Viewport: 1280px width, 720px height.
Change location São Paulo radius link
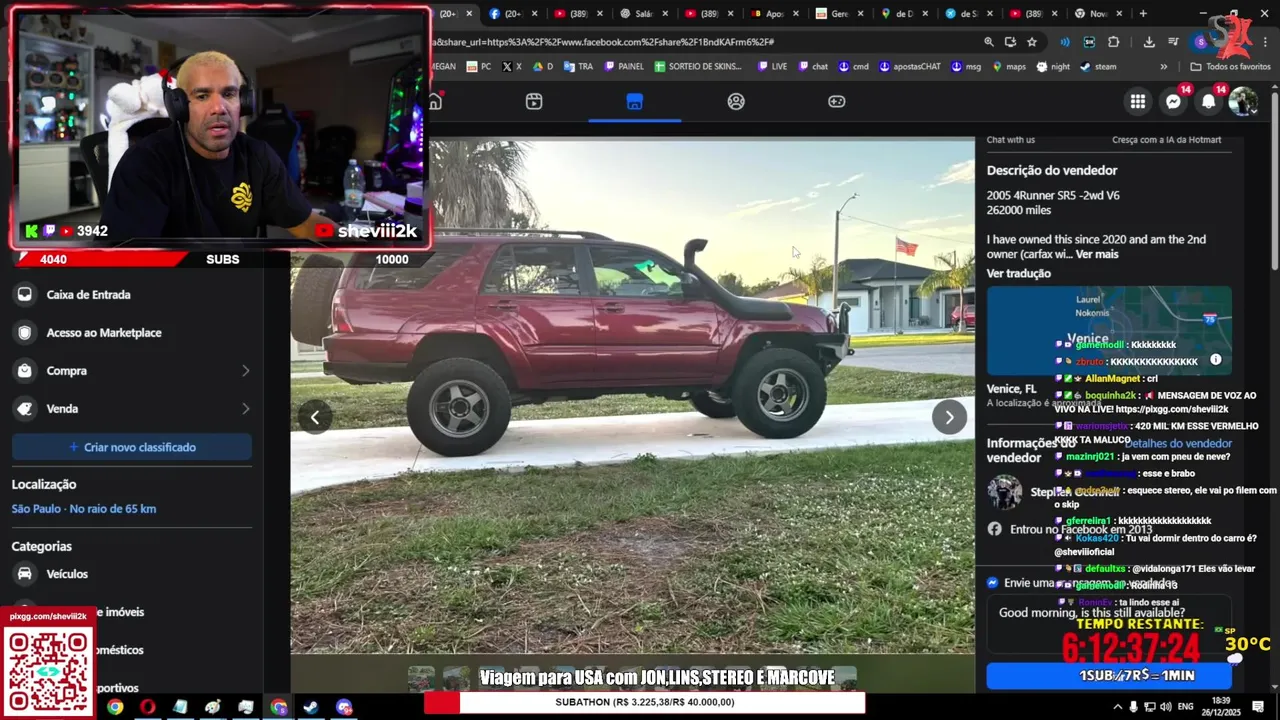point(84,509)
